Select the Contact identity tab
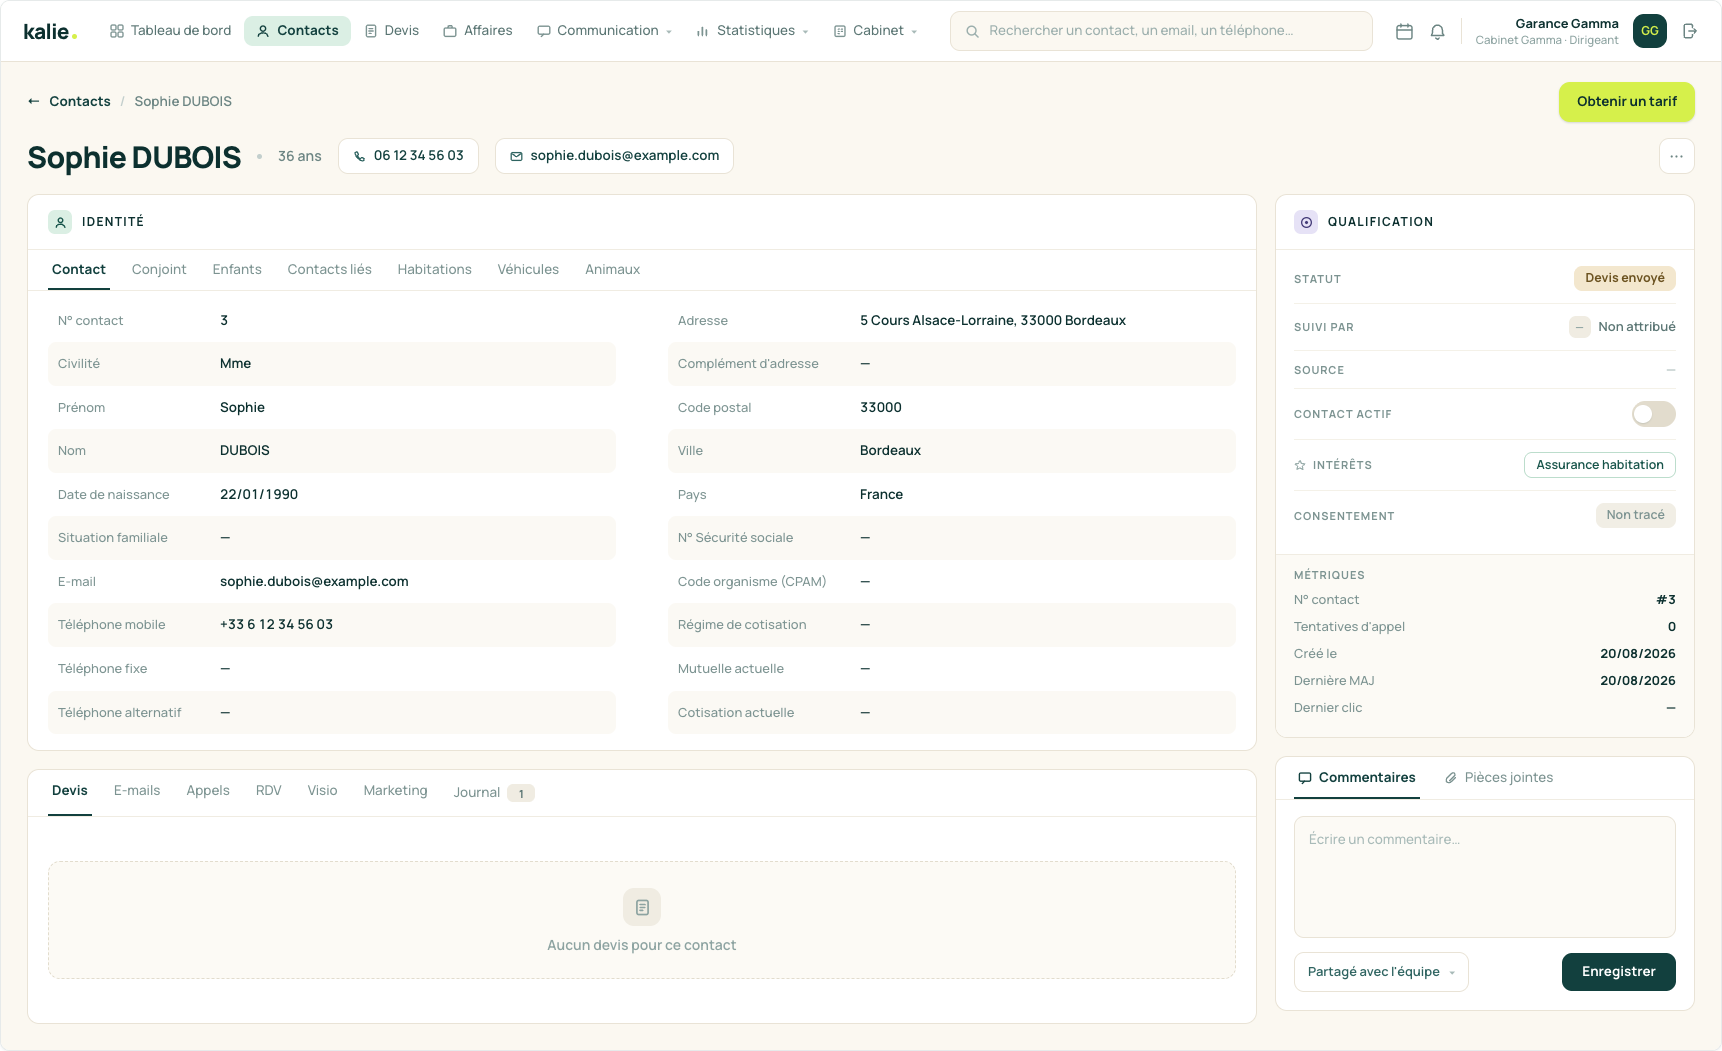Image resolution: width=1722 pixels, height=1051 pixels. (x=79, y=269)
